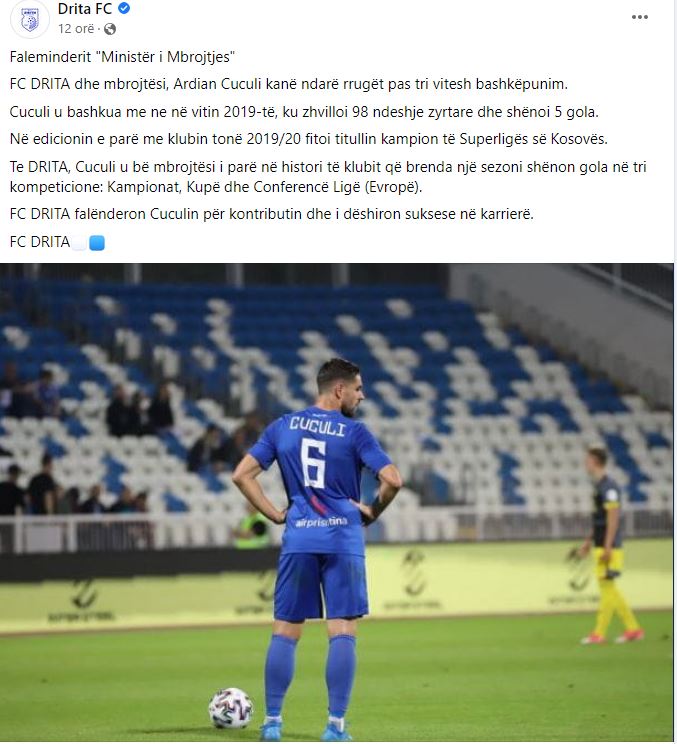Viewport: 677px width, 744px height.
Task: Click the player in the yellow kit
Action: (609, 545)
